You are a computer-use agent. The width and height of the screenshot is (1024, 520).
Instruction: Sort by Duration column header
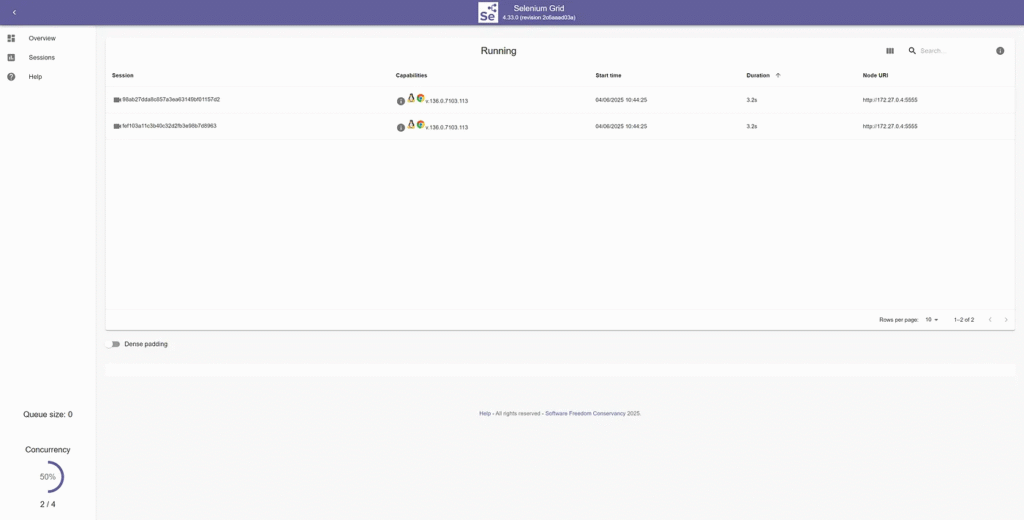tap(758, 75)
